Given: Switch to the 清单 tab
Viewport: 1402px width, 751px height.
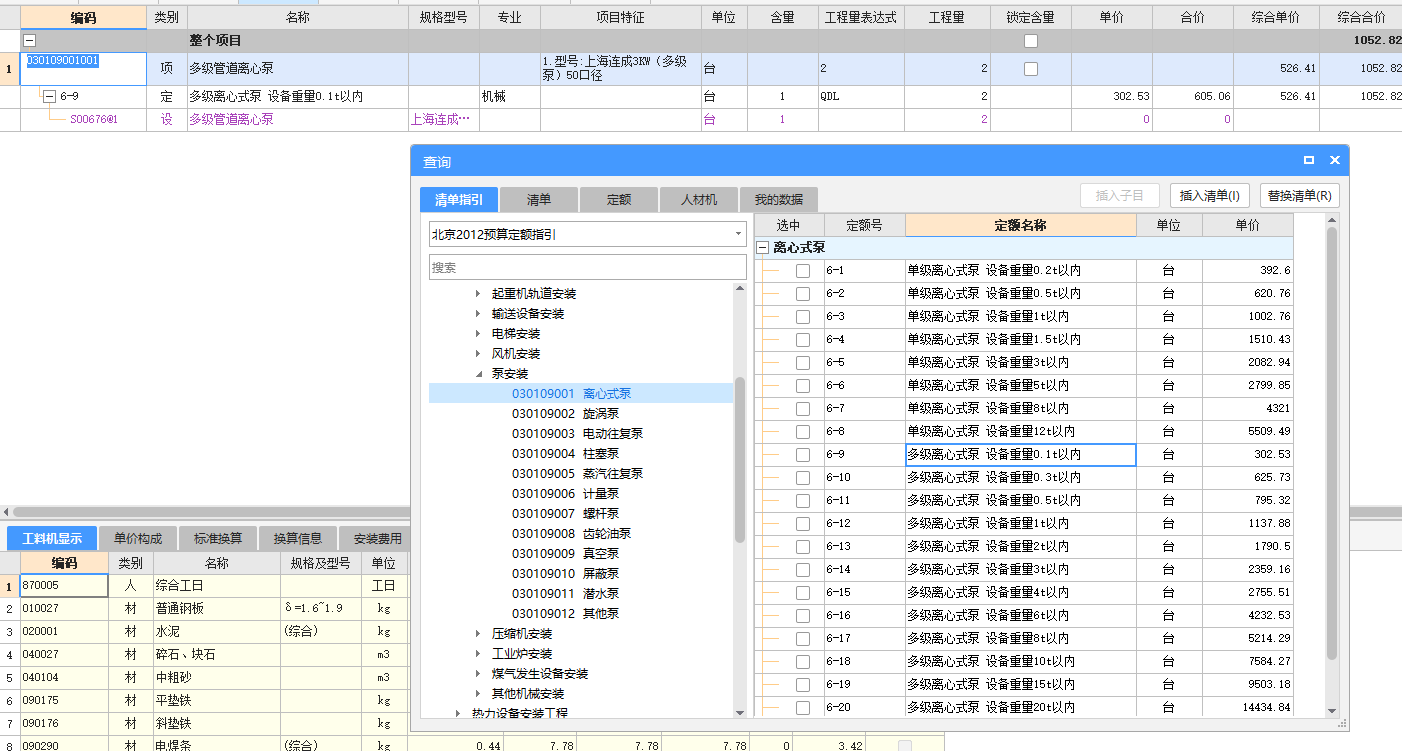Looking at the screenshot, I should tap(539, 199).
